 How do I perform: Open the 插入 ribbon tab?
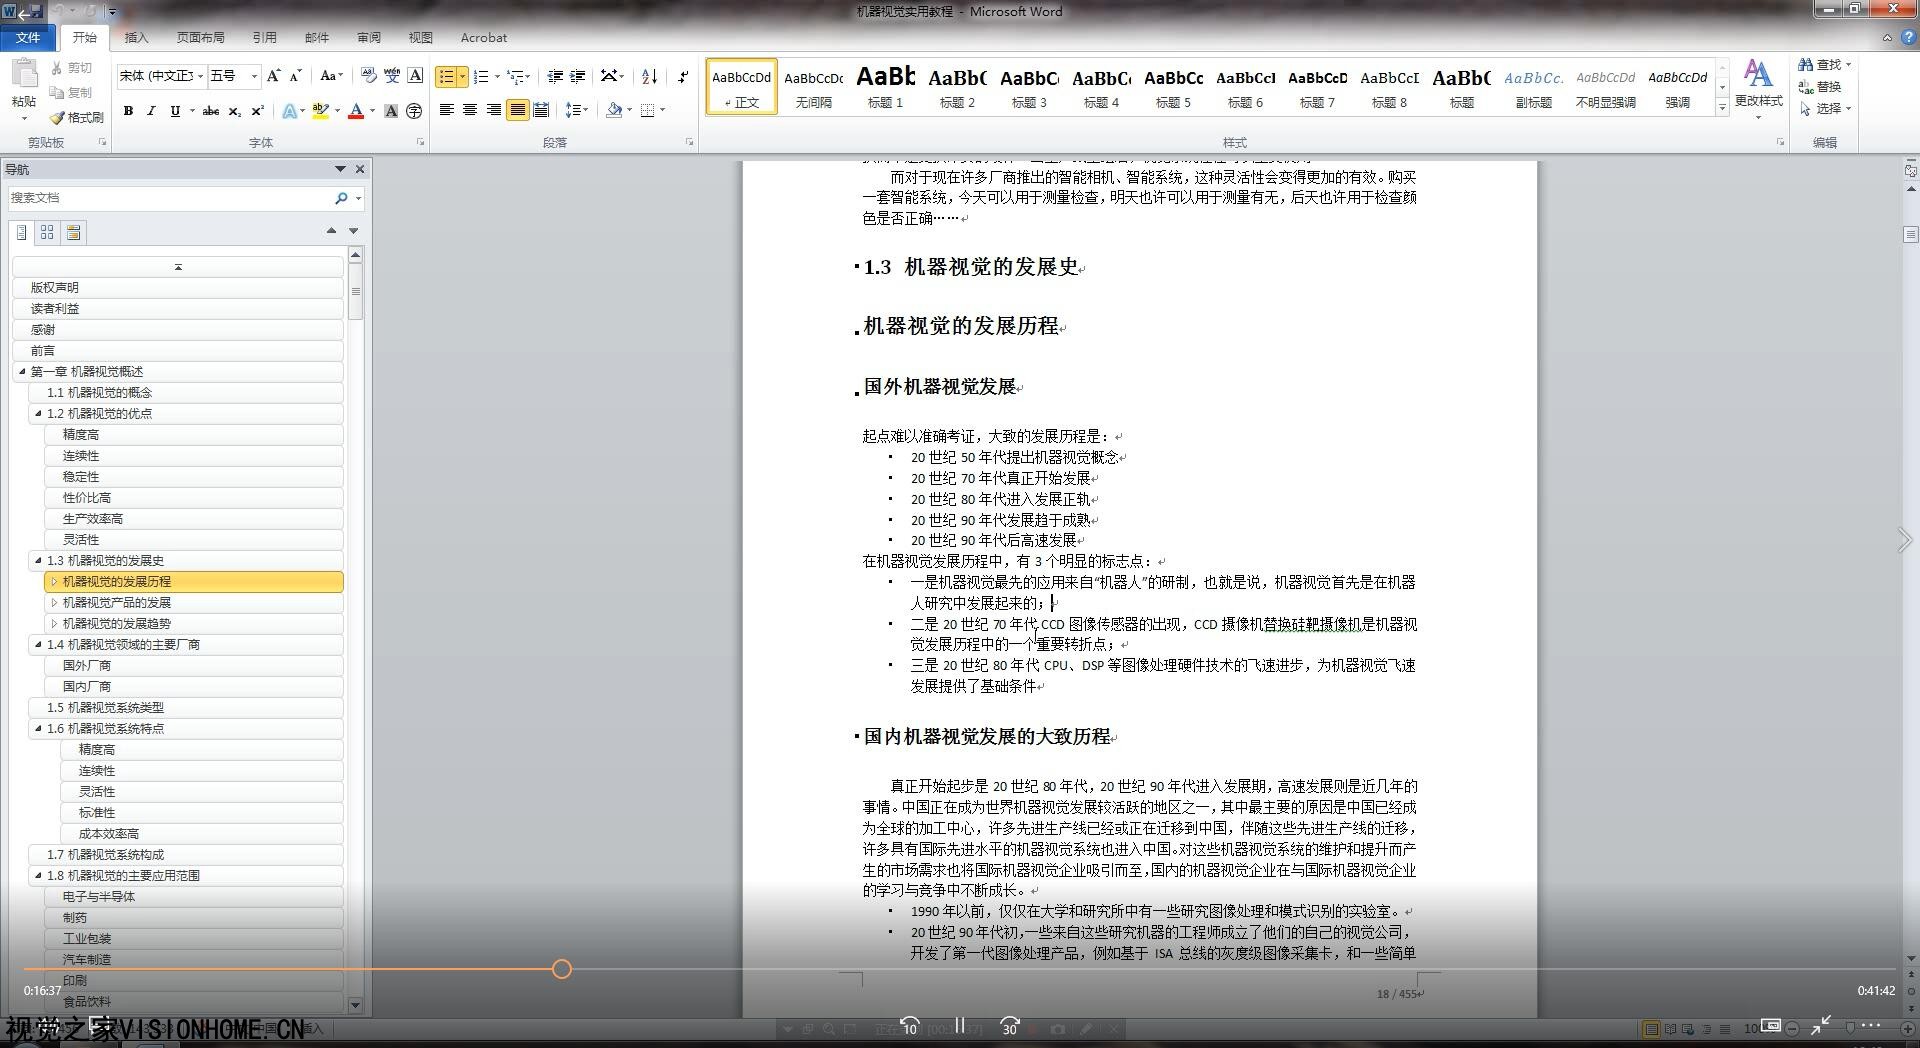pyautogui.click(x=136, y=38)
